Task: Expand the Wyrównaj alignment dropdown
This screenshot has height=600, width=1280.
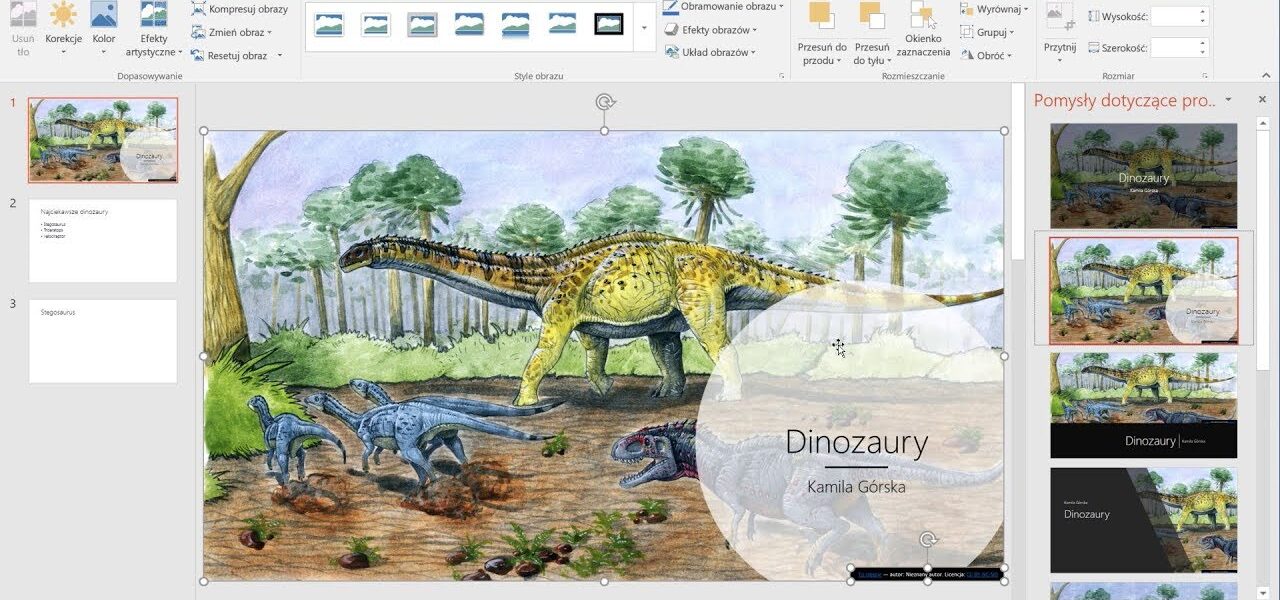Action: [x=1026, y=9]
